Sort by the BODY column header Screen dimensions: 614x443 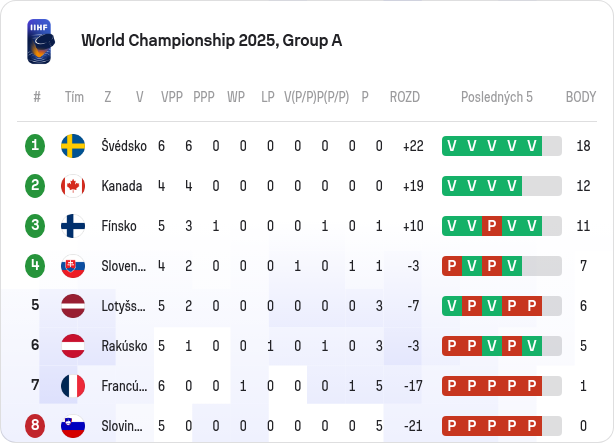pos(581,97)
